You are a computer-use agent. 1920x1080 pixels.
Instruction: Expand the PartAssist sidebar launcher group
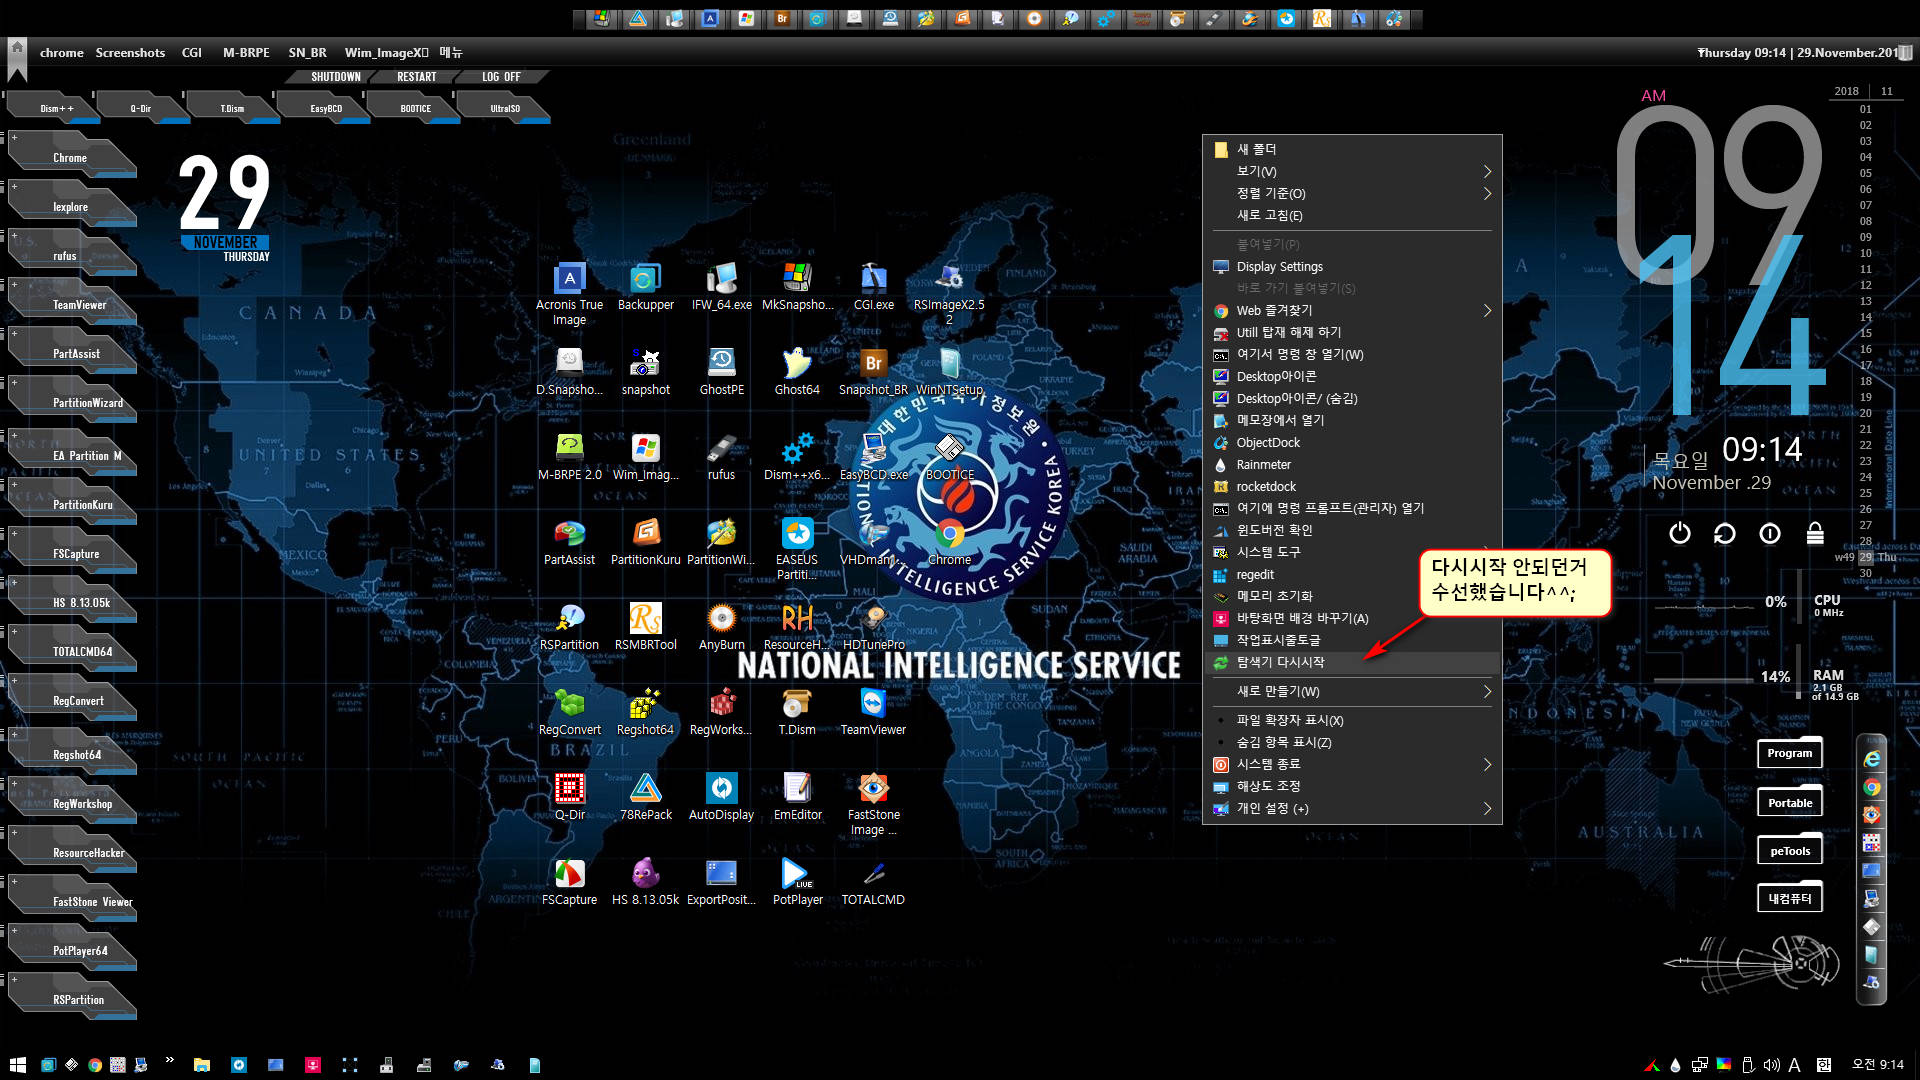point(14,333)
